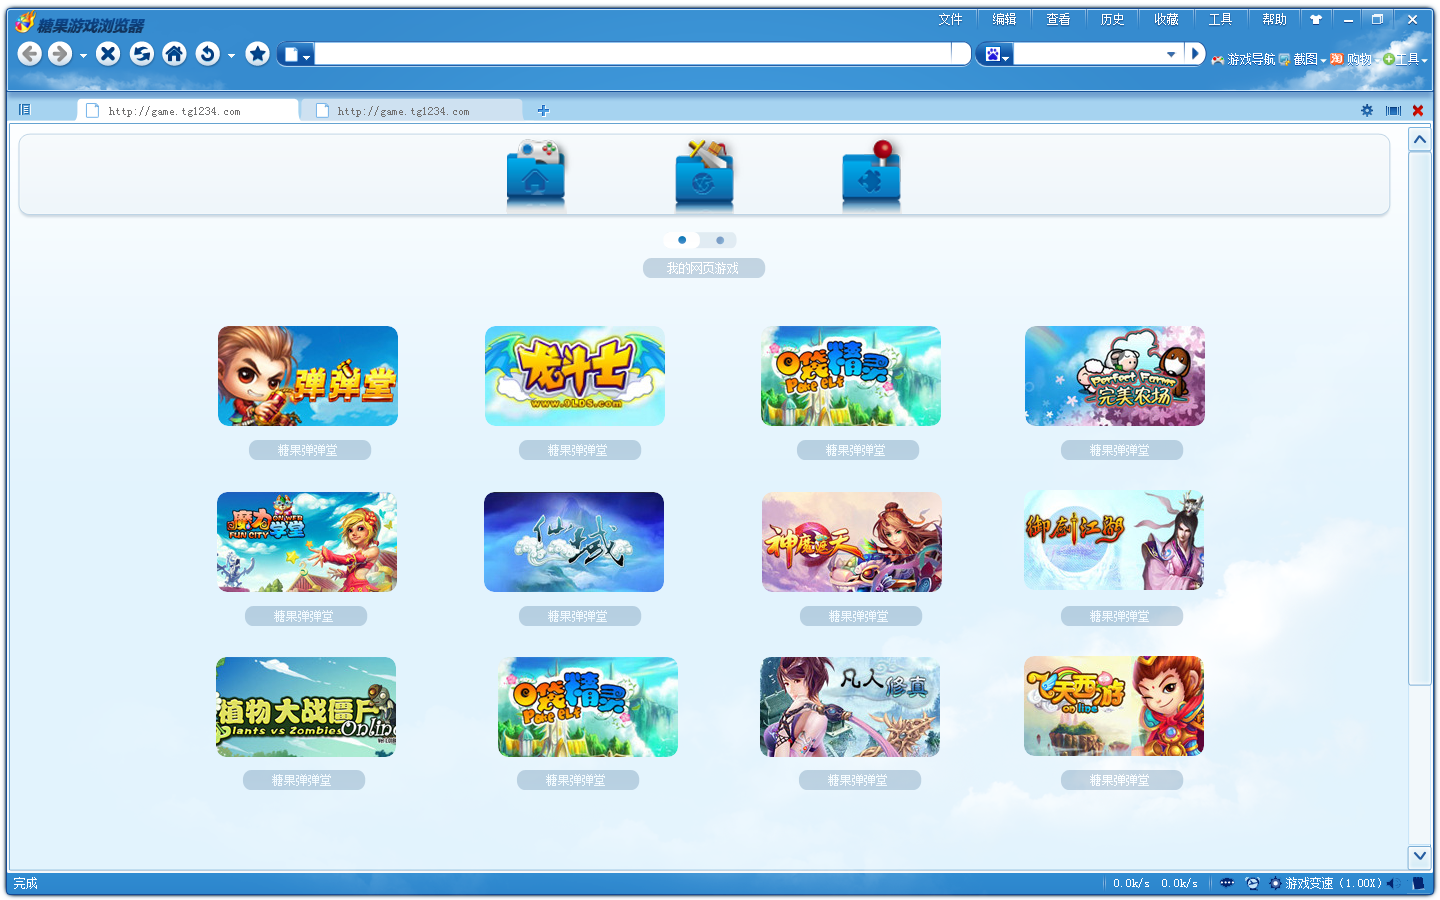Go to the home page icon

point(175,54)
